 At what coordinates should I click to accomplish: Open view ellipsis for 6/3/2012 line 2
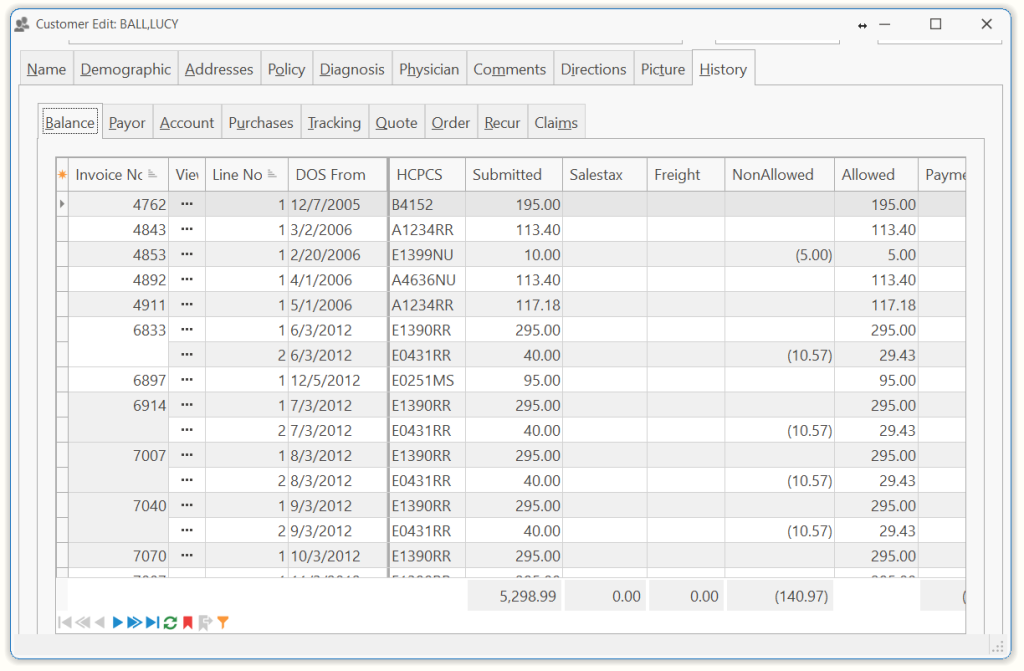[187, 355]
